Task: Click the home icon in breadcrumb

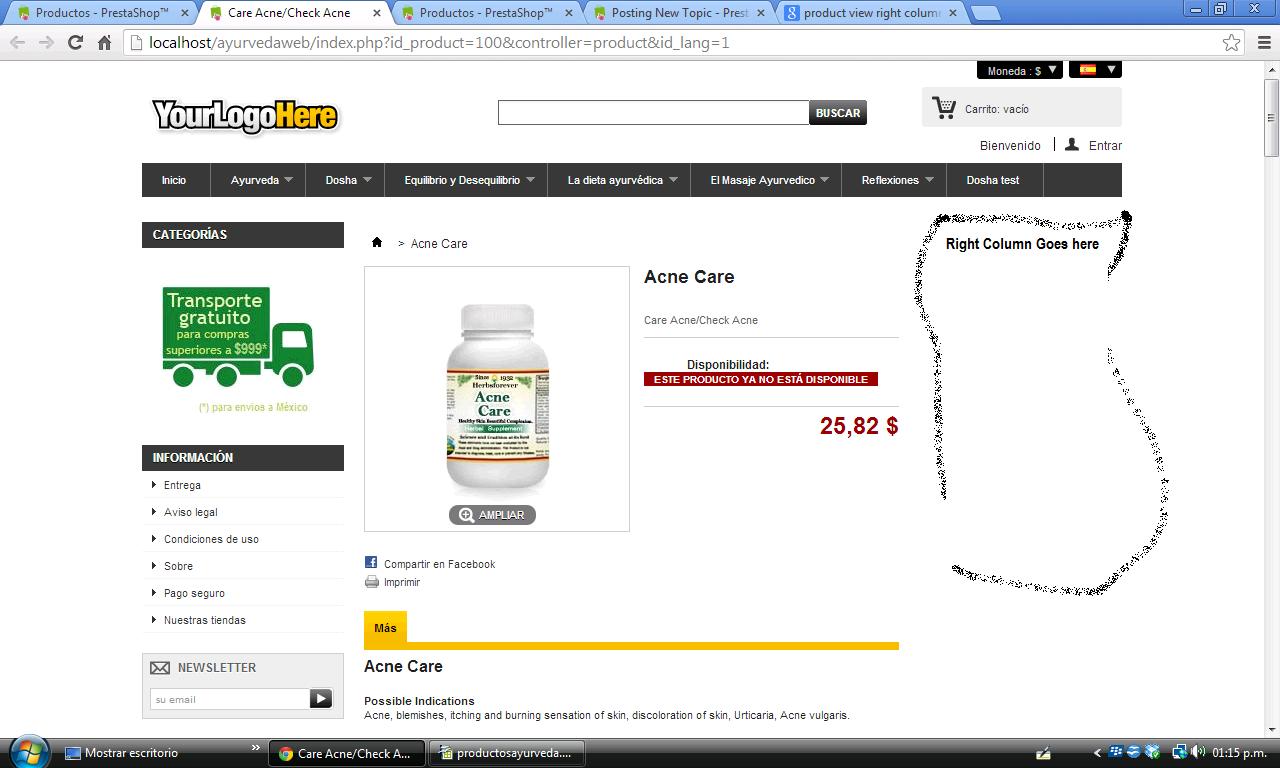Action: point(377,243)
